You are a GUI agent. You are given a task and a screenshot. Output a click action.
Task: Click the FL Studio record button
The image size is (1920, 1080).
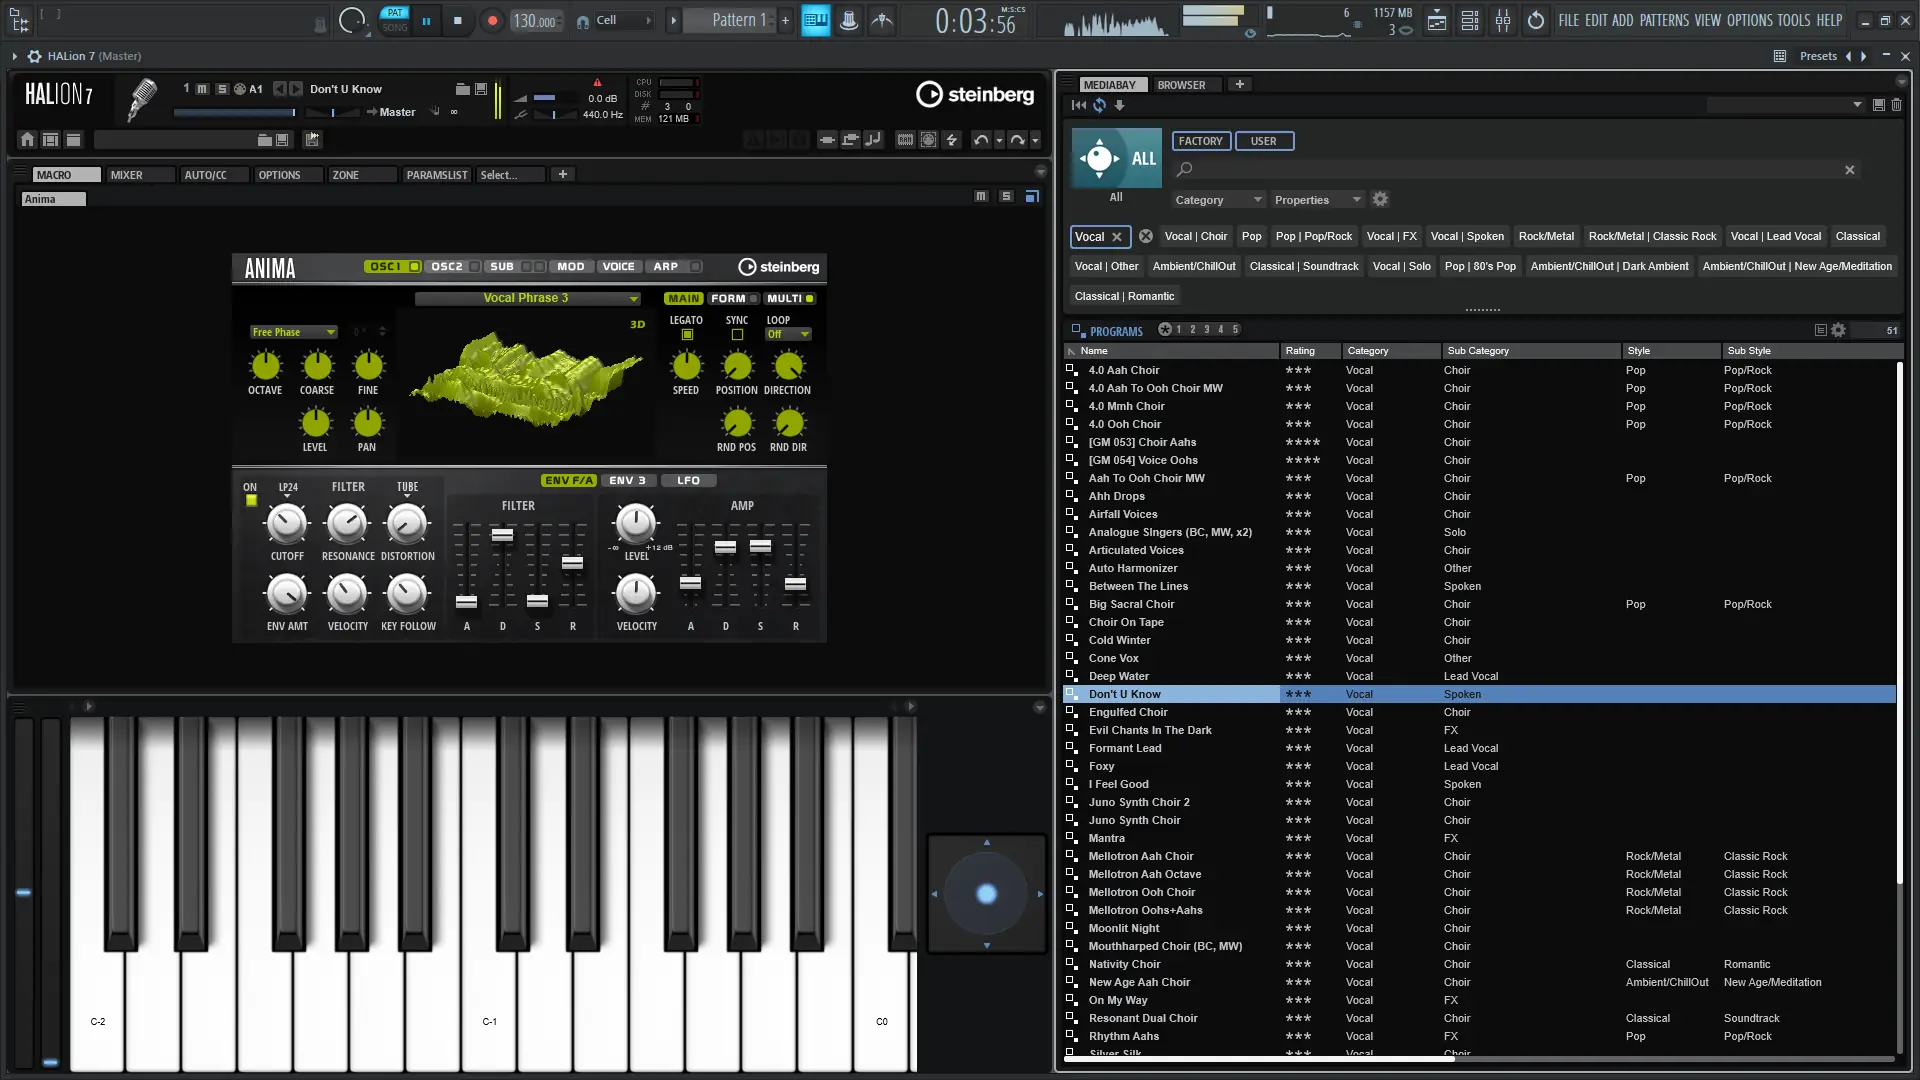click(491, 20)
